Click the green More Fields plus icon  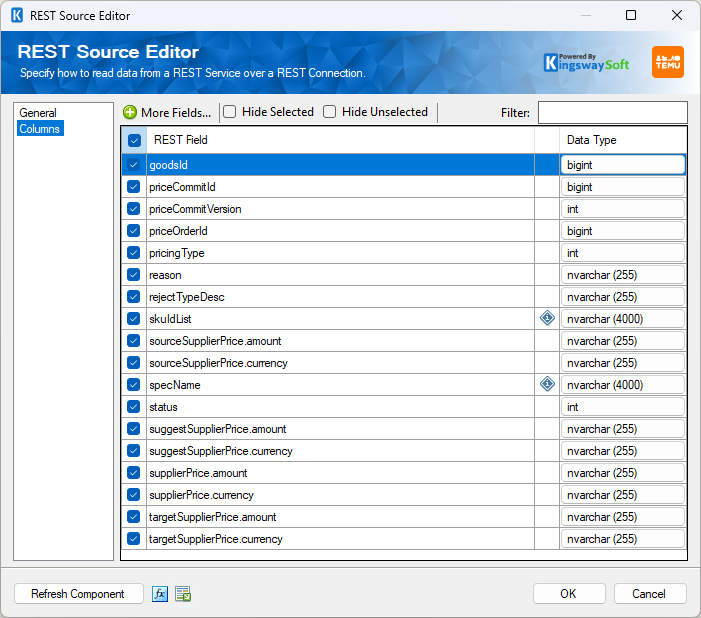point(130,112)
